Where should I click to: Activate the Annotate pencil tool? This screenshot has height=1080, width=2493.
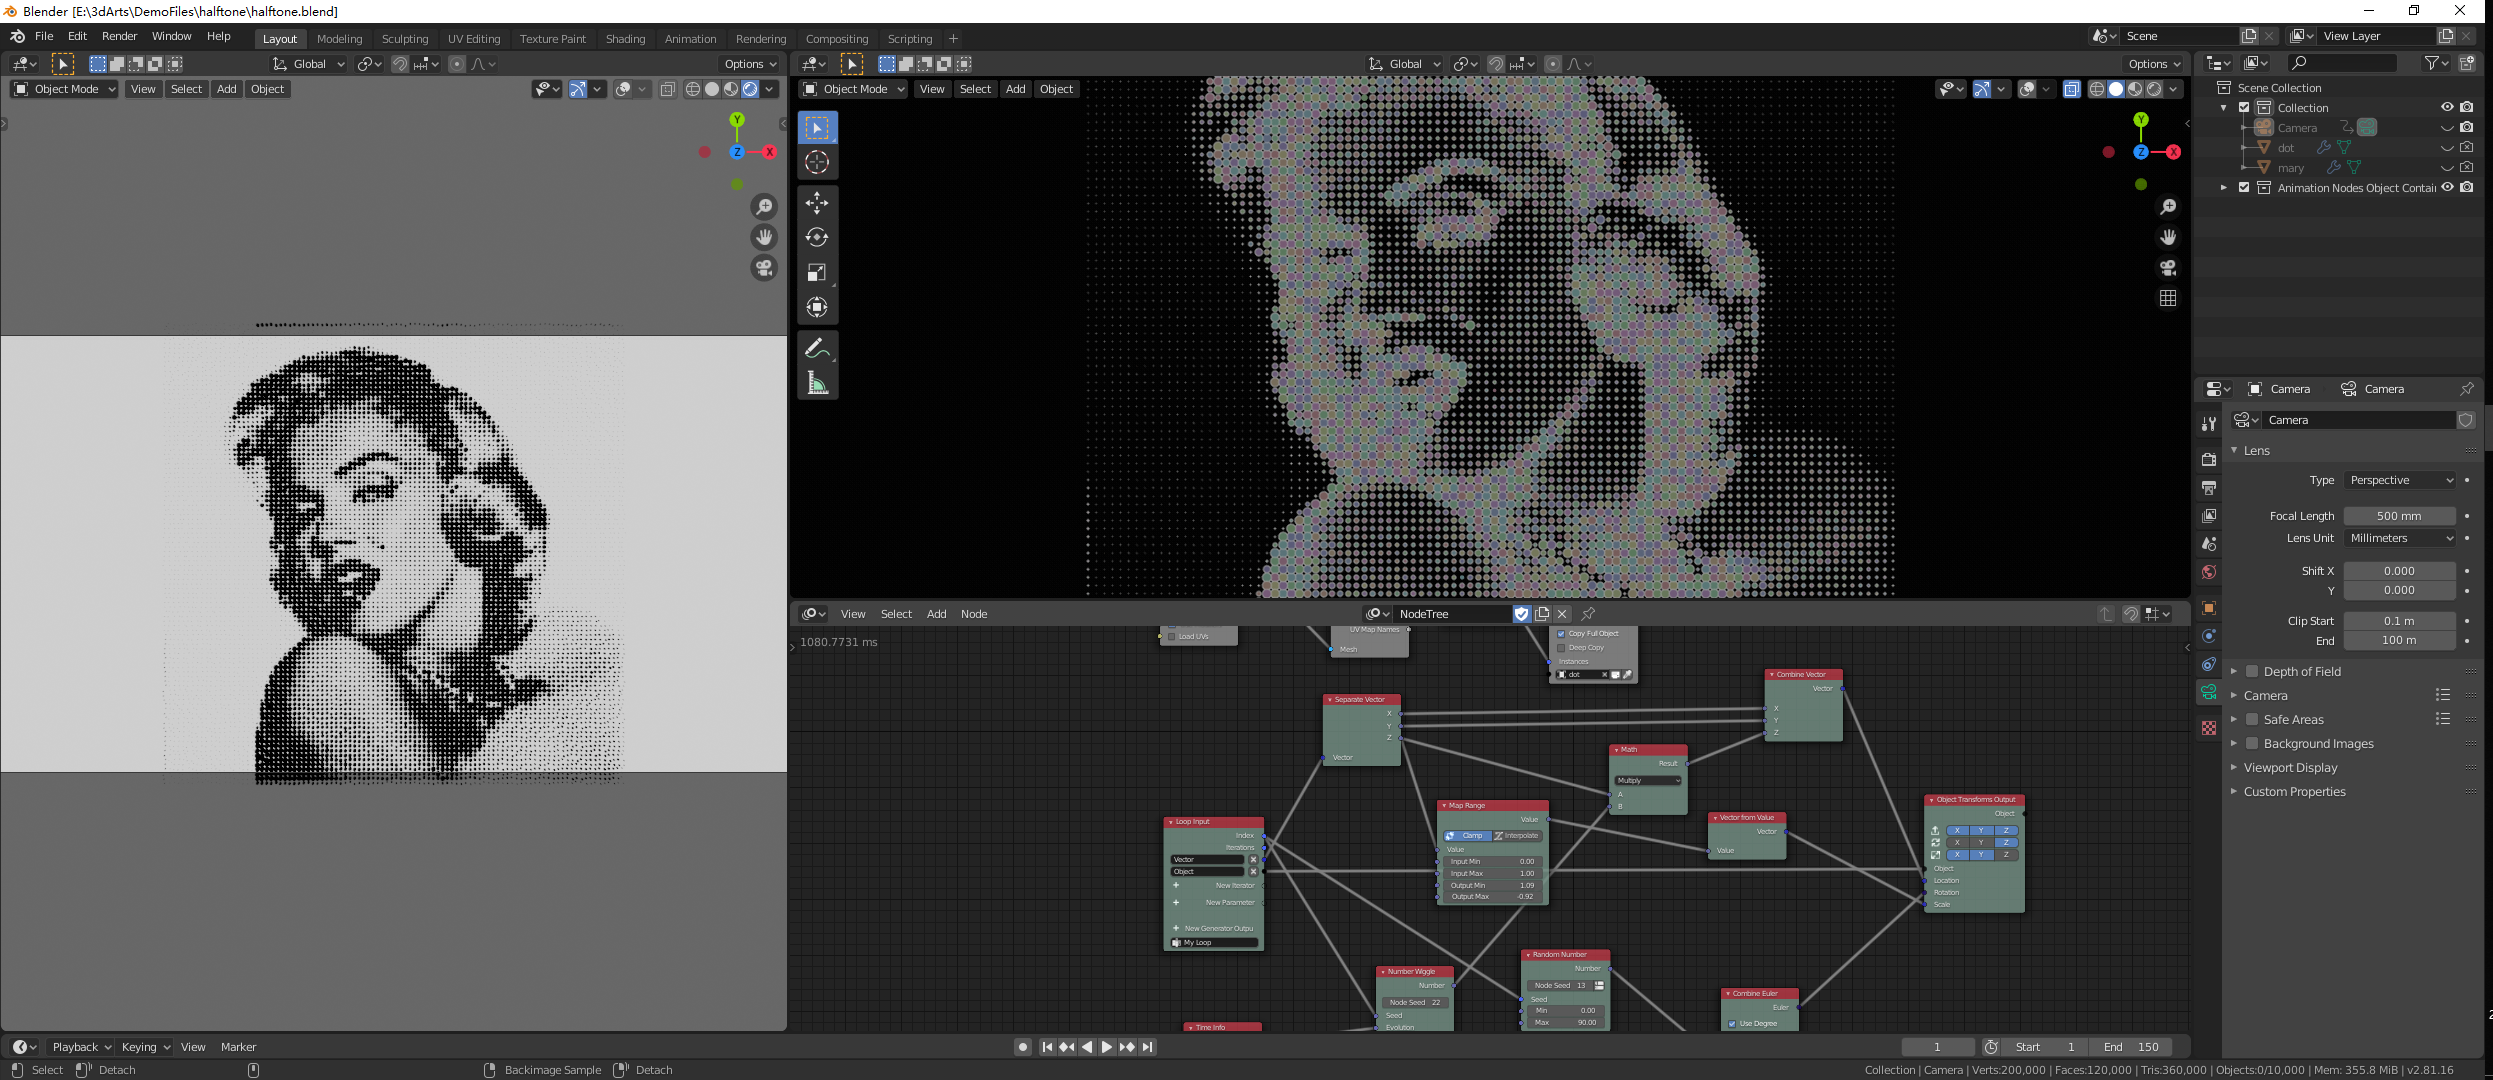click(817, 348)
